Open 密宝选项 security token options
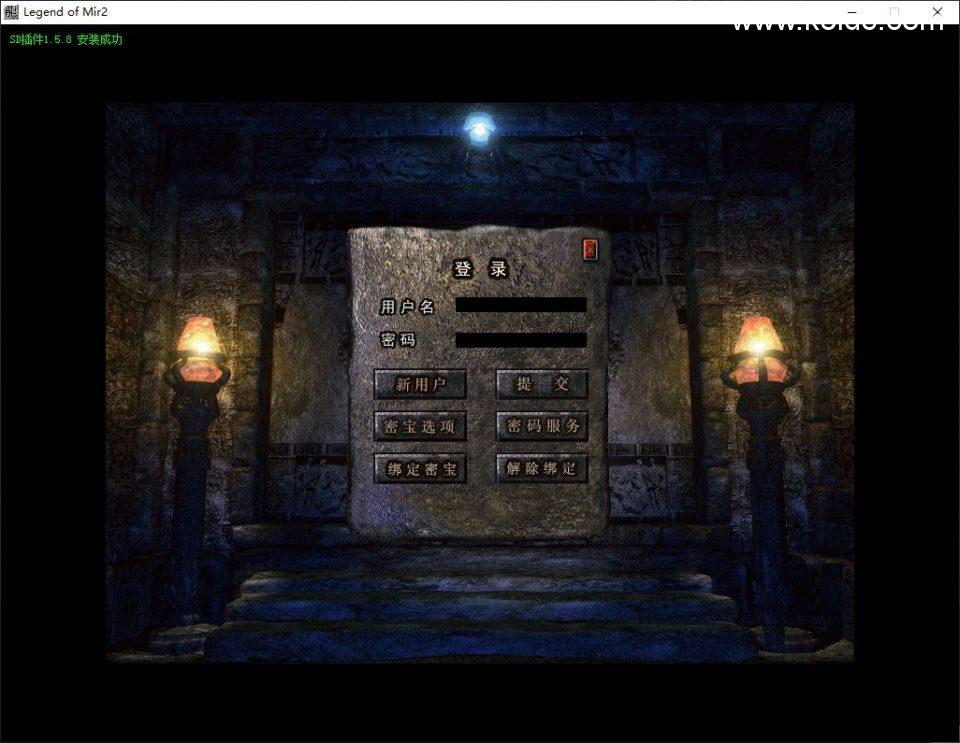The width and height of the screenshot is (960, 743). [x=420, y=427]
